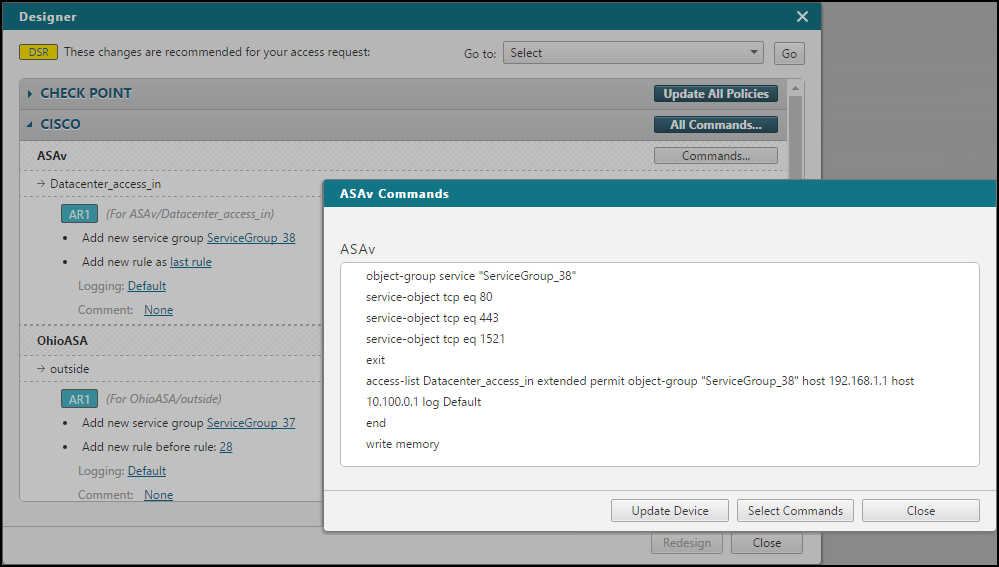Screen dimensions: 999x567
Task: Click Select Commands button
Action: coord(795,511)
